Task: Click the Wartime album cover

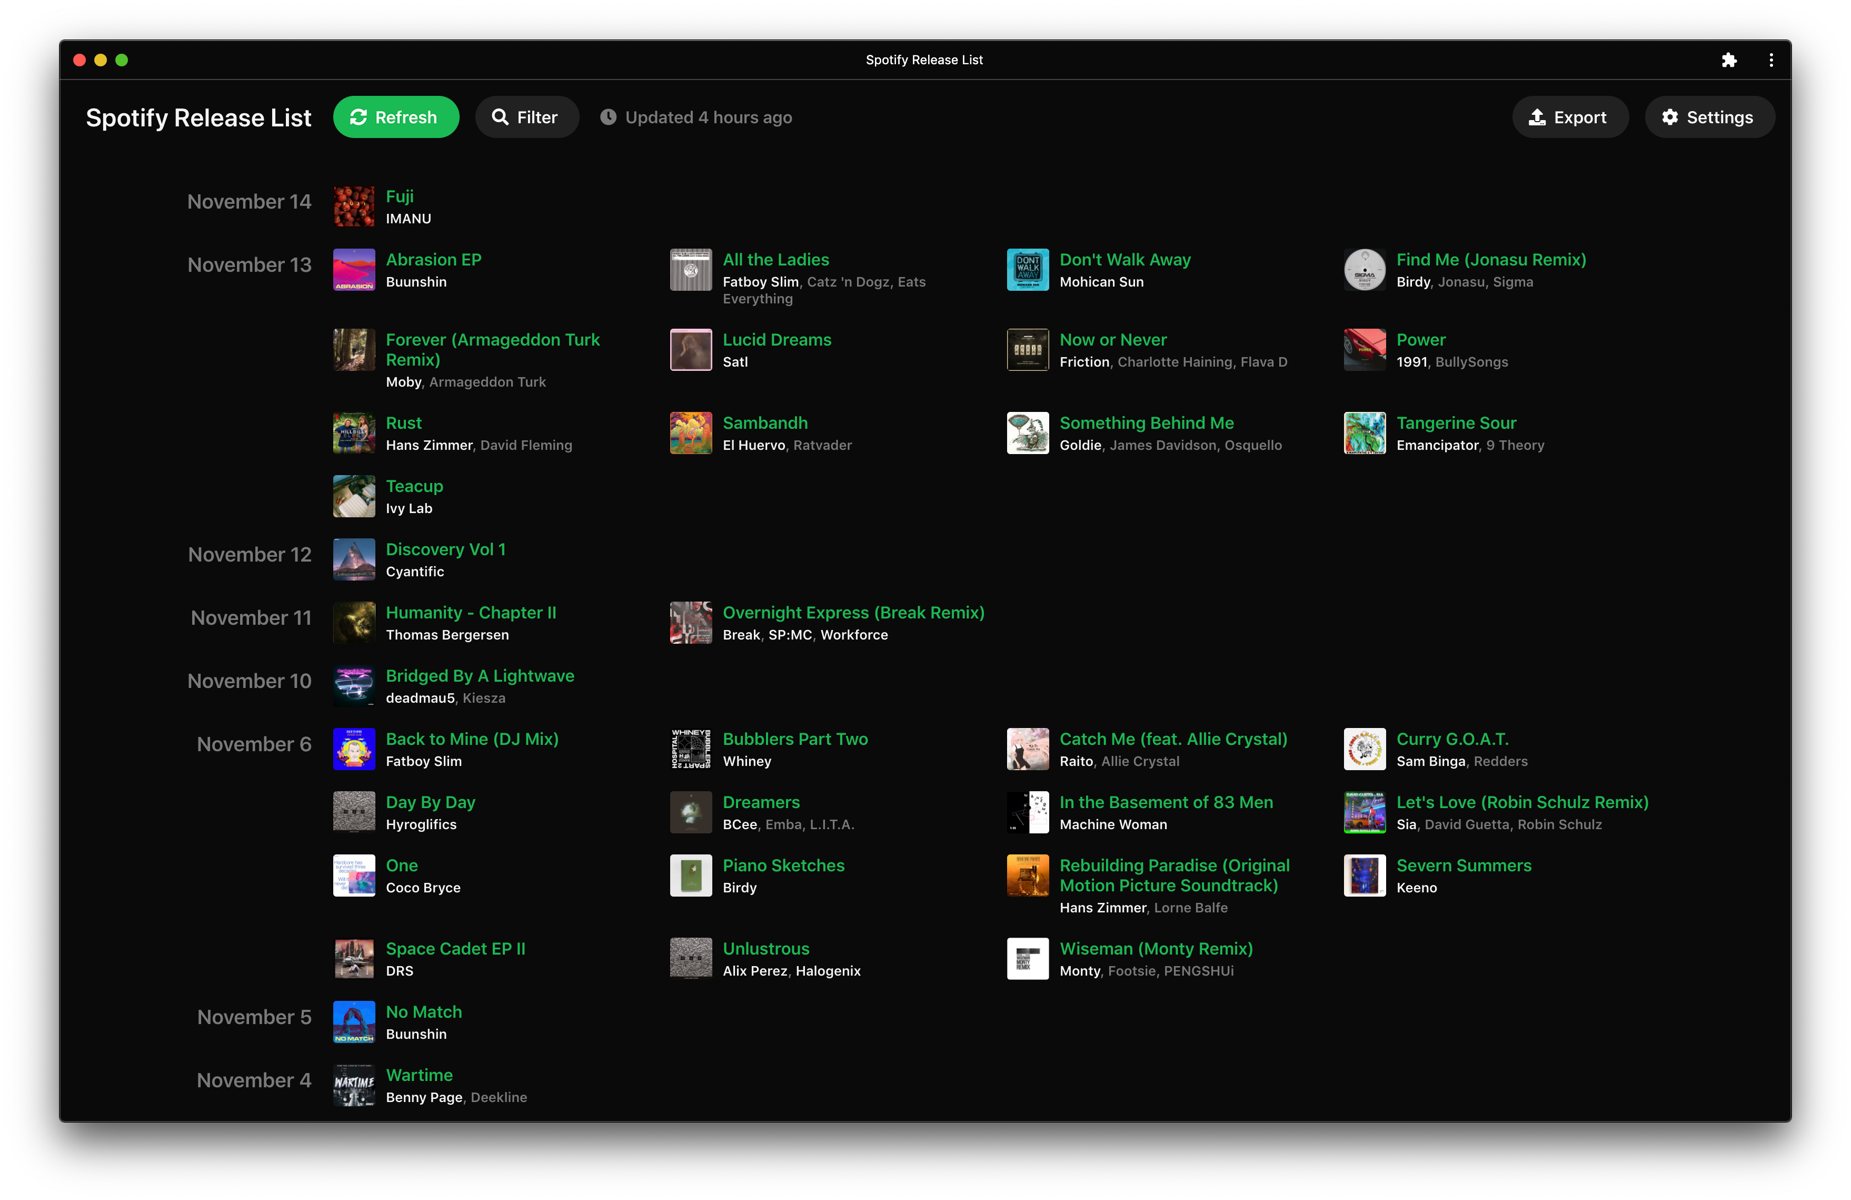Action: click(x=354, y=1085)
